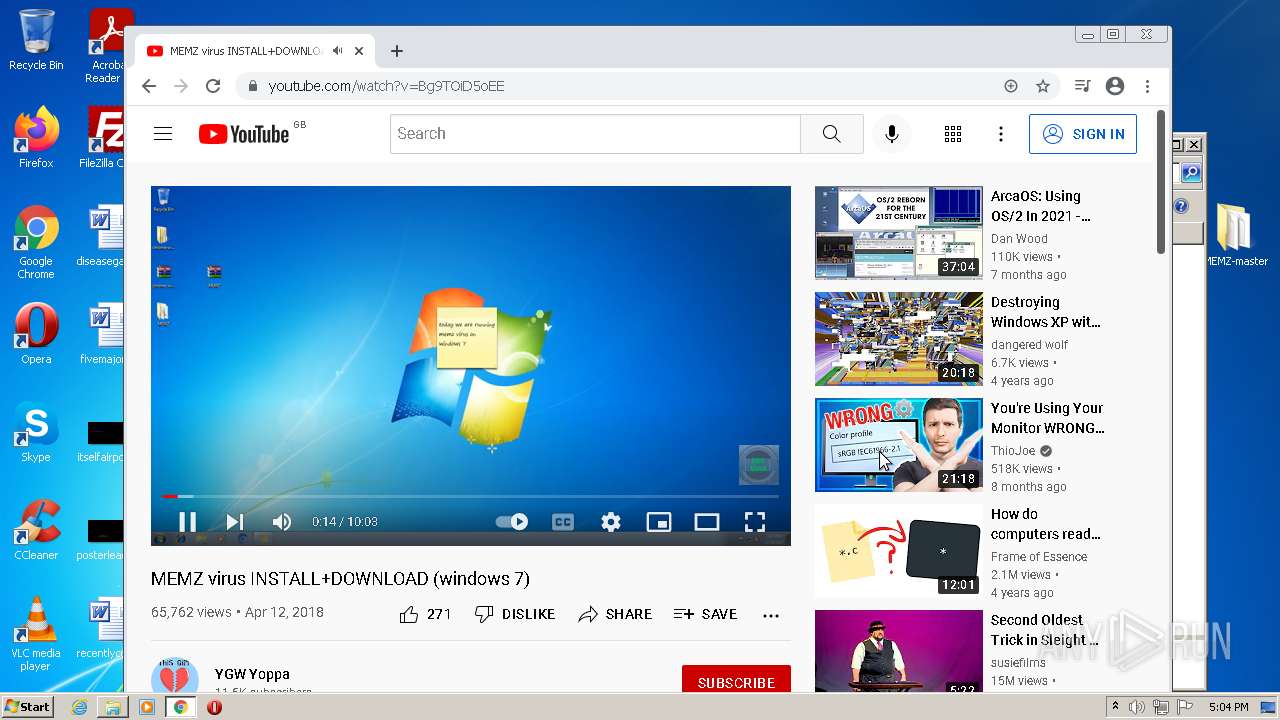The height and width of the screenshot is (720, 1280).
Task: Click the SIGN IN button
Action: (x=1083, y=134)
